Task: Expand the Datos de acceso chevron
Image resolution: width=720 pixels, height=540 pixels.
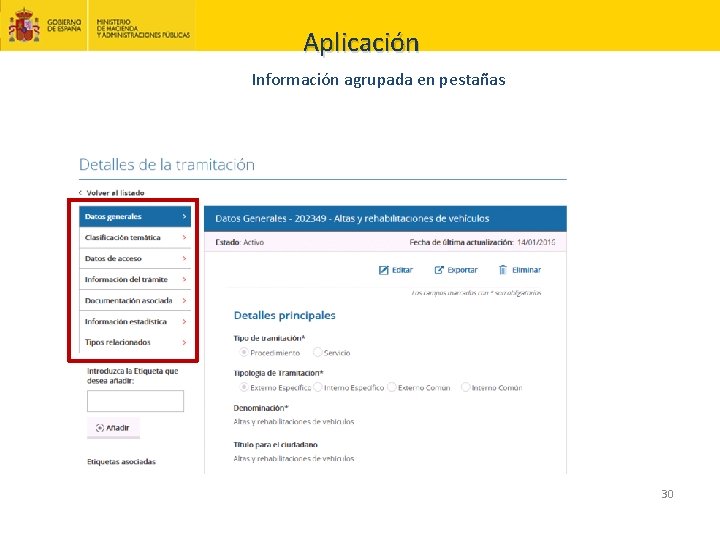Action: tap(184, 259)
